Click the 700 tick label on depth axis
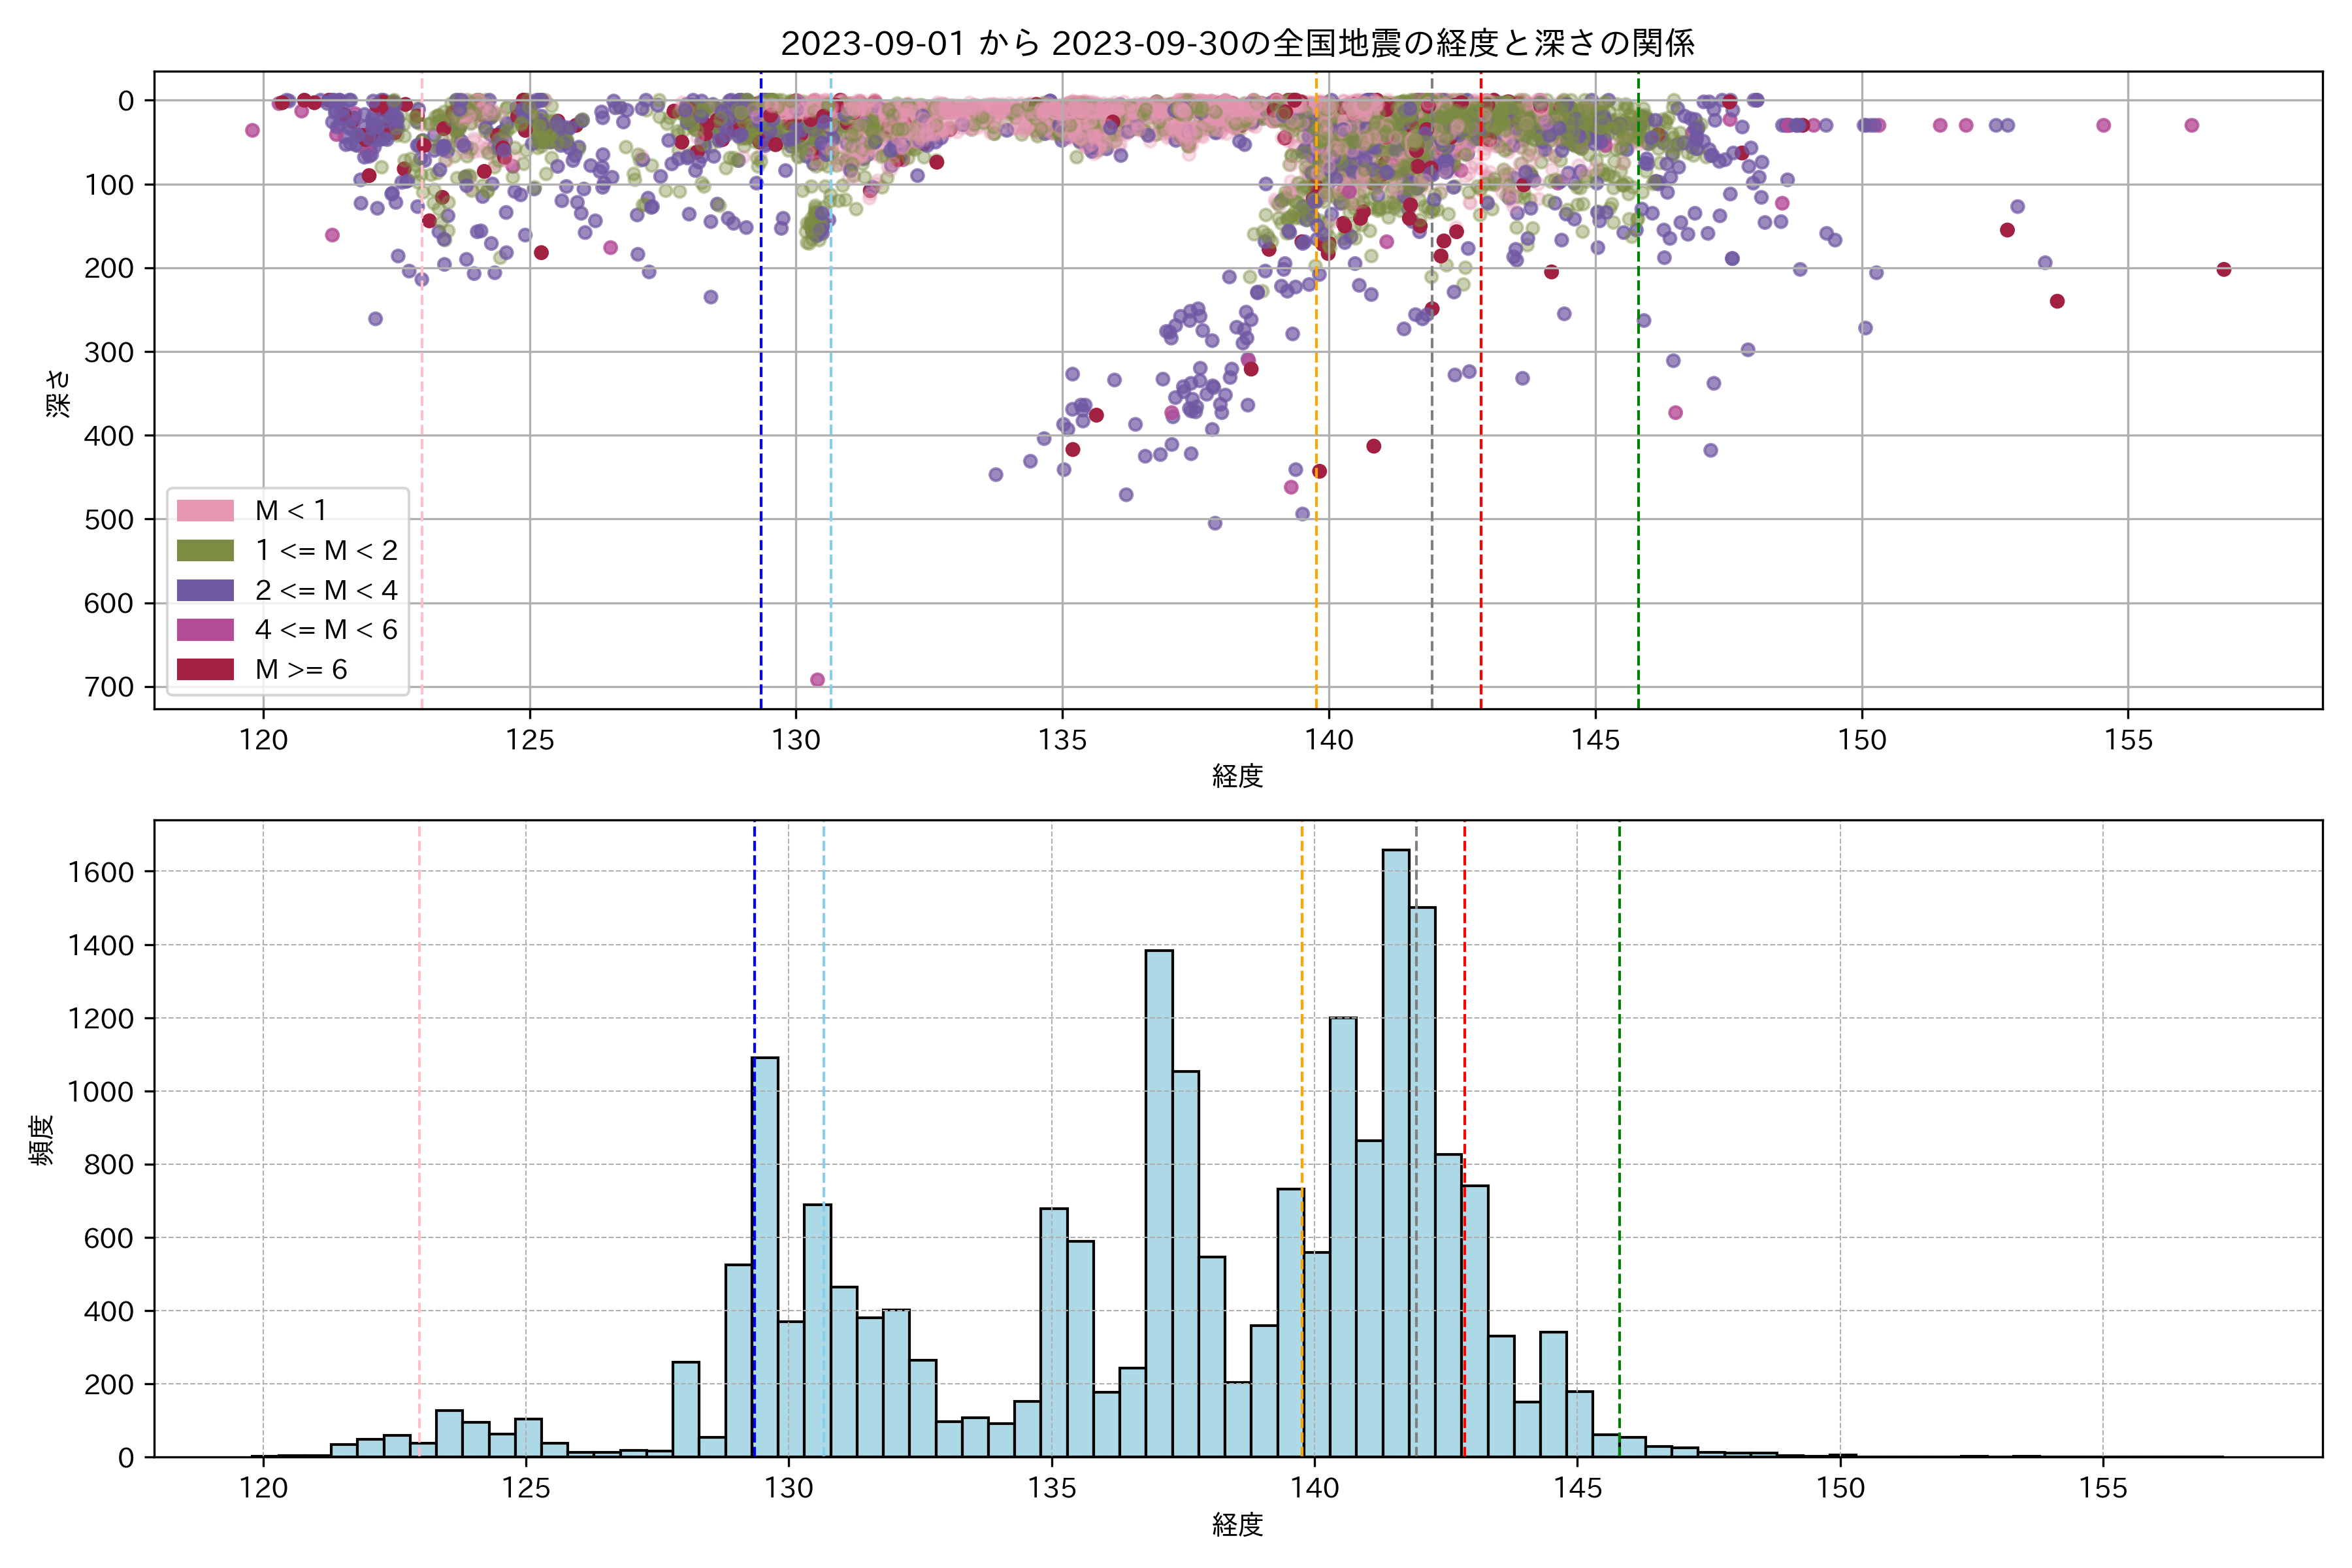 pos(111,687)
